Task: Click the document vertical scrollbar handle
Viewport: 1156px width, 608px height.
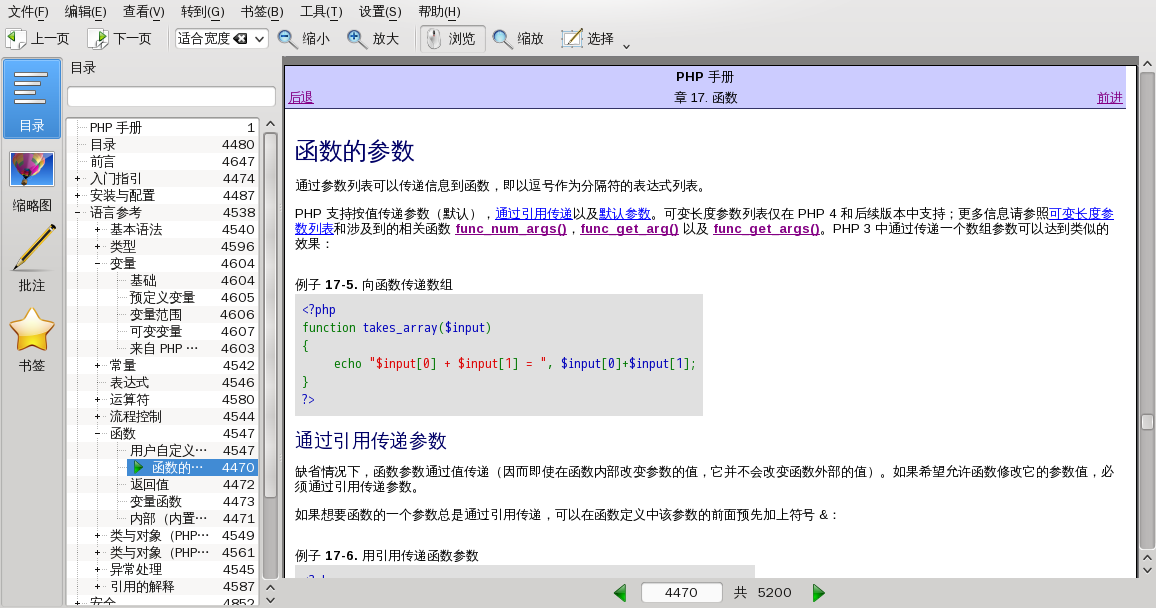Action: pos(1147,422)
